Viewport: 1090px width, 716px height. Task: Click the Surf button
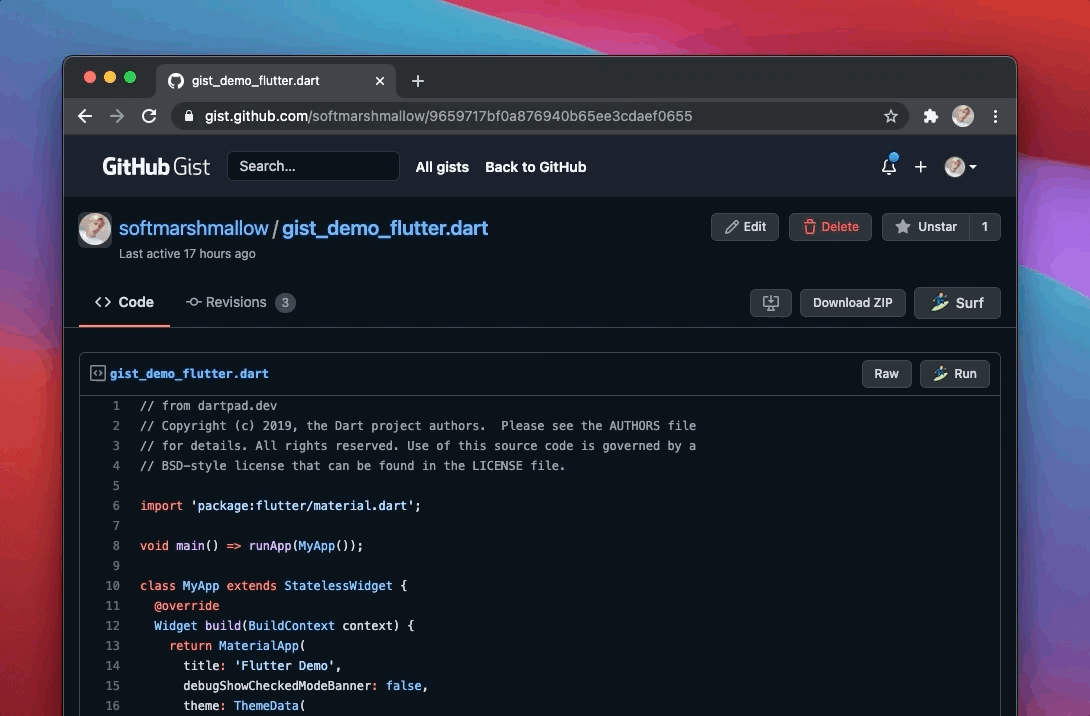point(957,303)
